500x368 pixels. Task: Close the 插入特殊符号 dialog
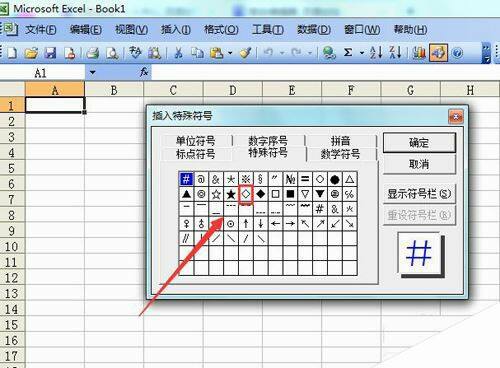(456, 117)
